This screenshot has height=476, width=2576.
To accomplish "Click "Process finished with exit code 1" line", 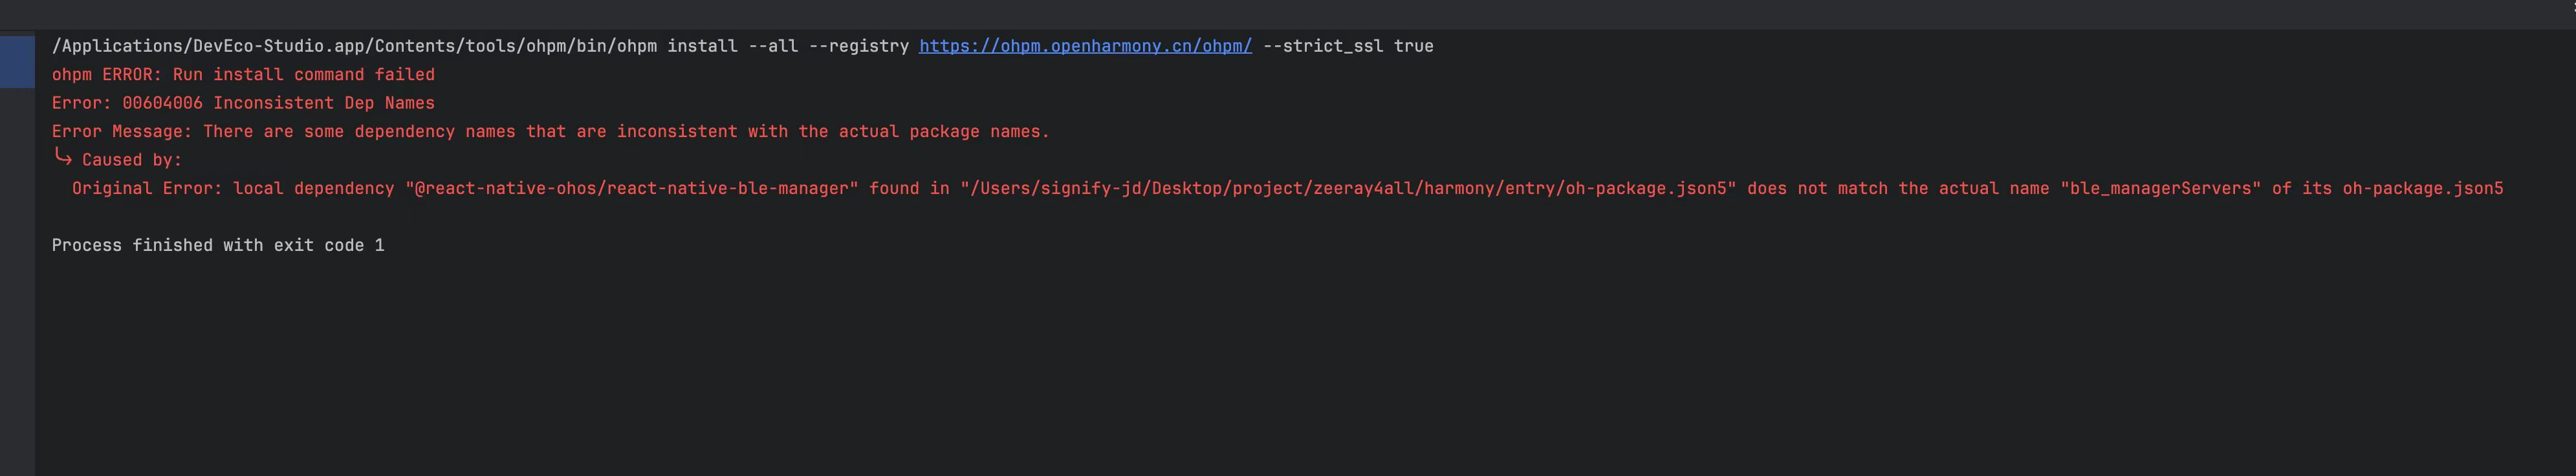I will (218, 245).
